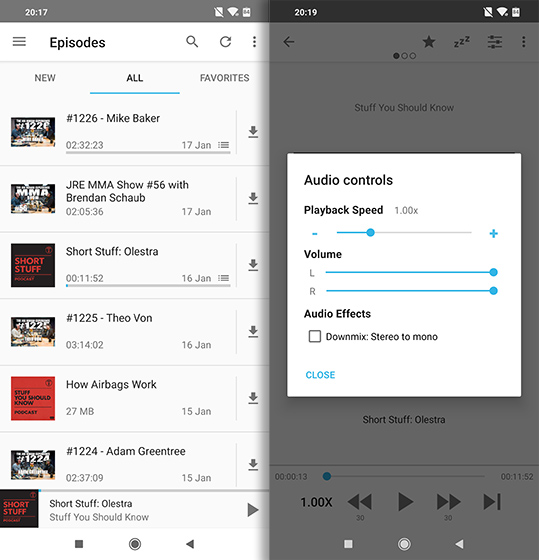Tap queue icon on Mike Baker row
Image resolution: width=539 pixels, height=560 pixels.
click(224, 145)
